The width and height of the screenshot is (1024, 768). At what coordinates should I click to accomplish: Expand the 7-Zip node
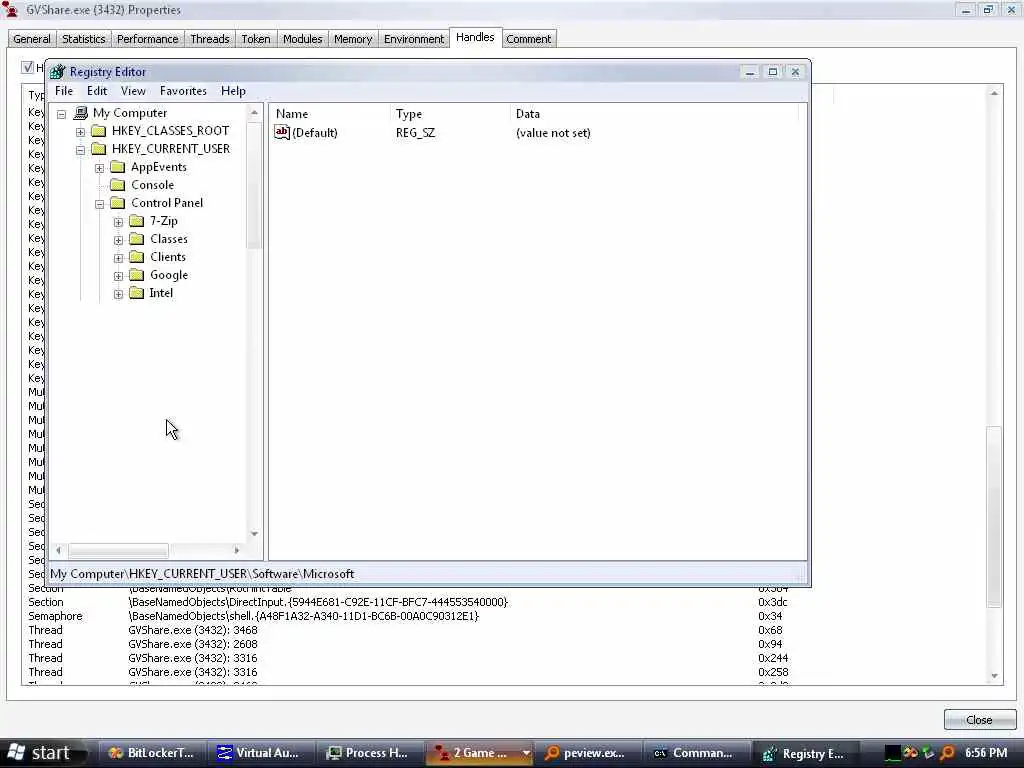118,222
